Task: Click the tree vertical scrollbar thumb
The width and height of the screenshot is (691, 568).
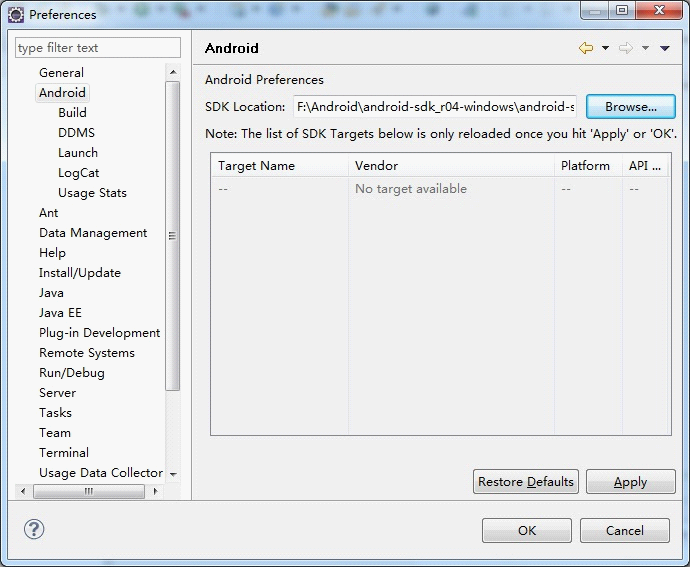Action: (172, 236)
